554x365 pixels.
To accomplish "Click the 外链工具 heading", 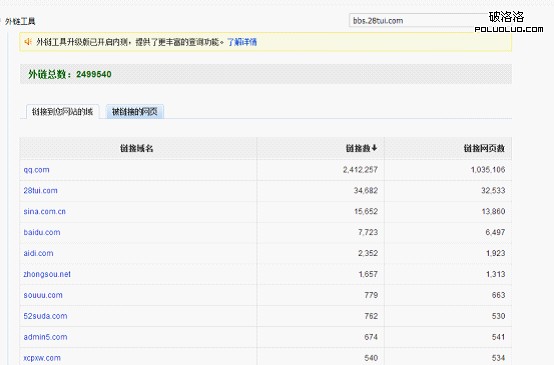I will pyautogui.click(x=20, y=21).
